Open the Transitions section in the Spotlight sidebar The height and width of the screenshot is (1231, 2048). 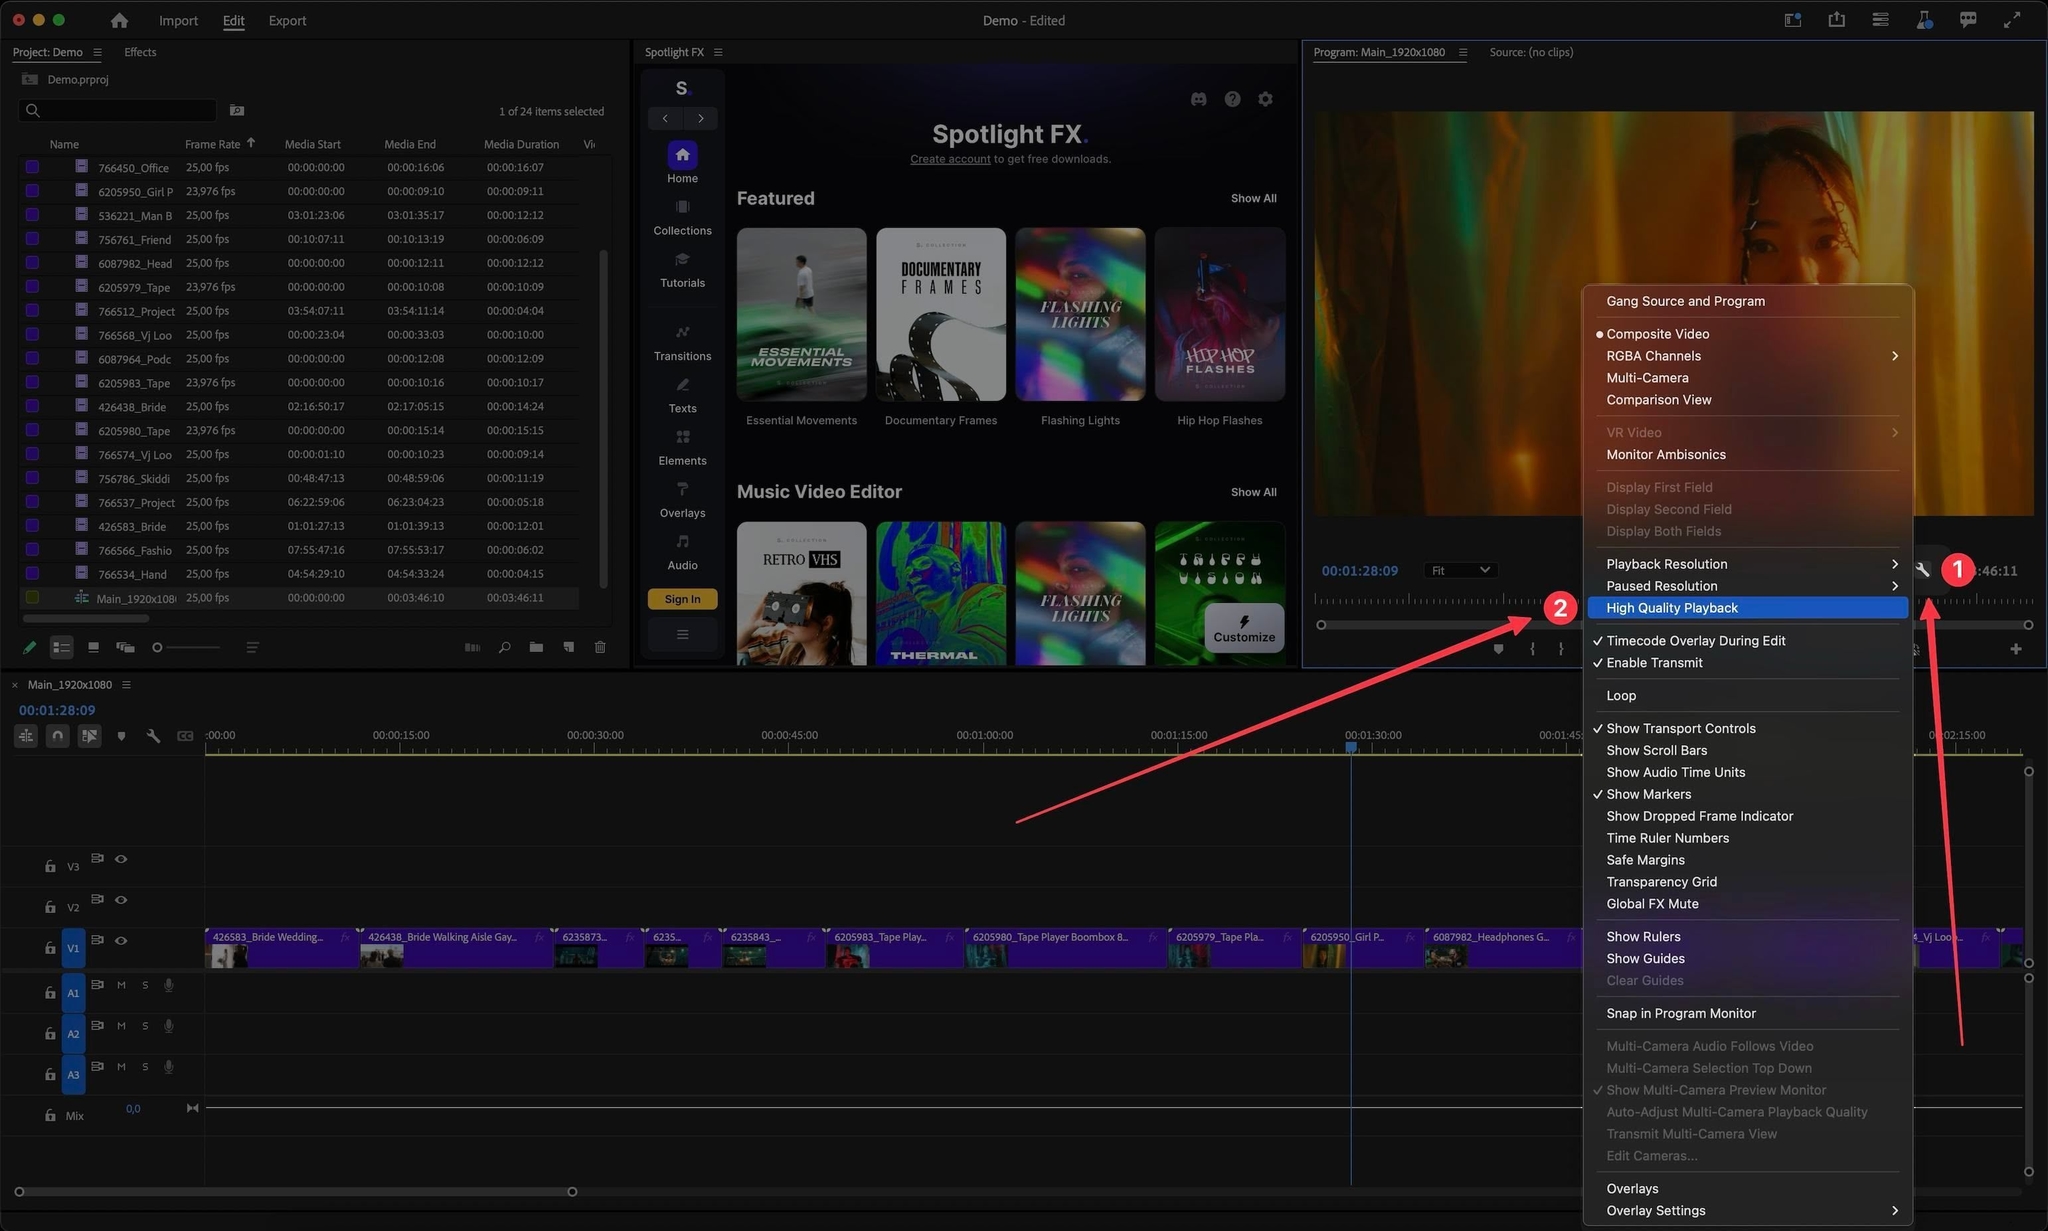click(x=682, y=342)
